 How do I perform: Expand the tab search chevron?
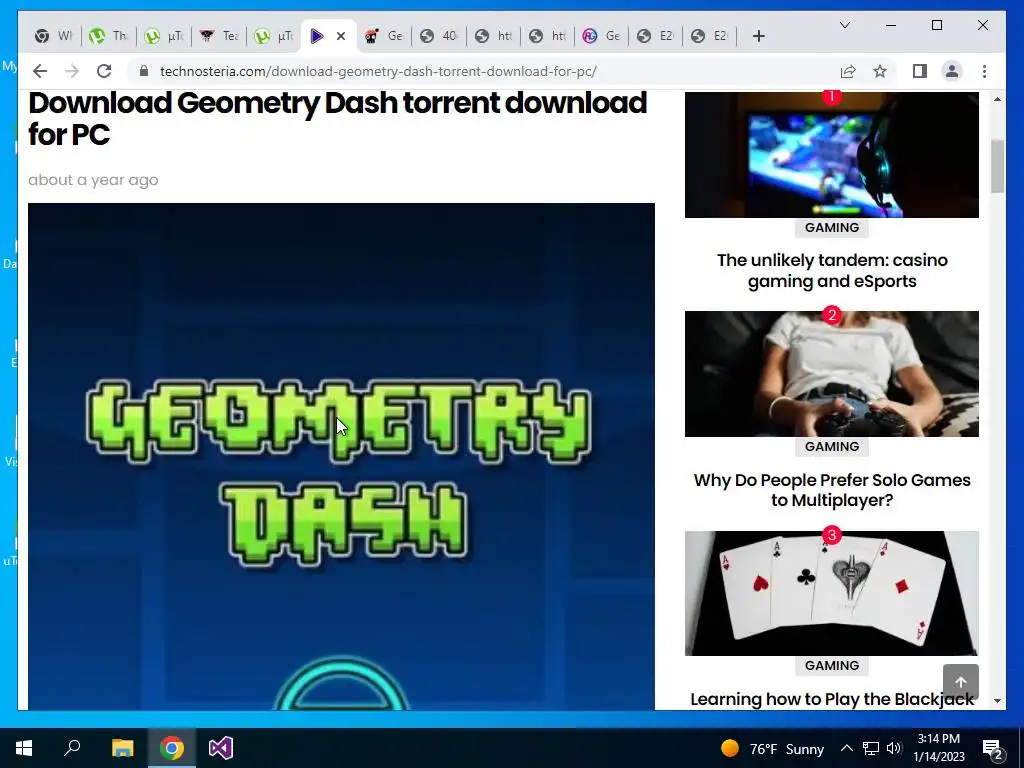(844, 25)
